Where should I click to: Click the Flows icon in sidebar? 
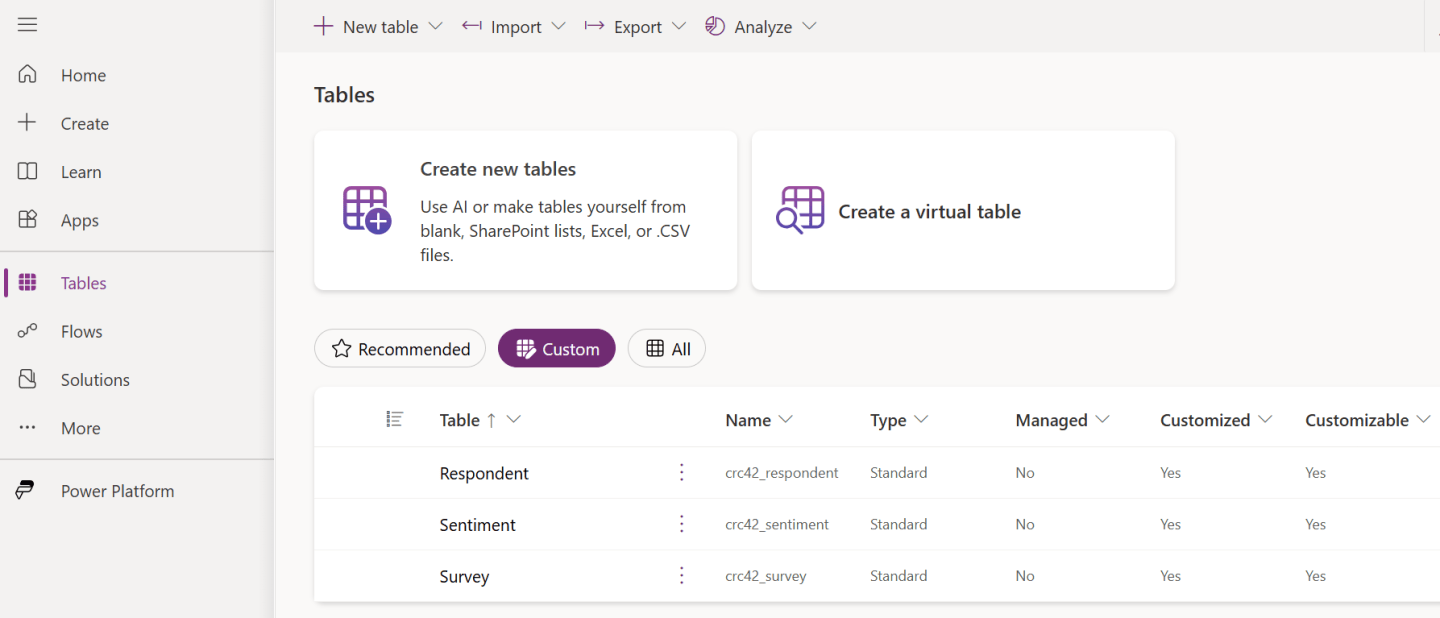click(27, 331)
